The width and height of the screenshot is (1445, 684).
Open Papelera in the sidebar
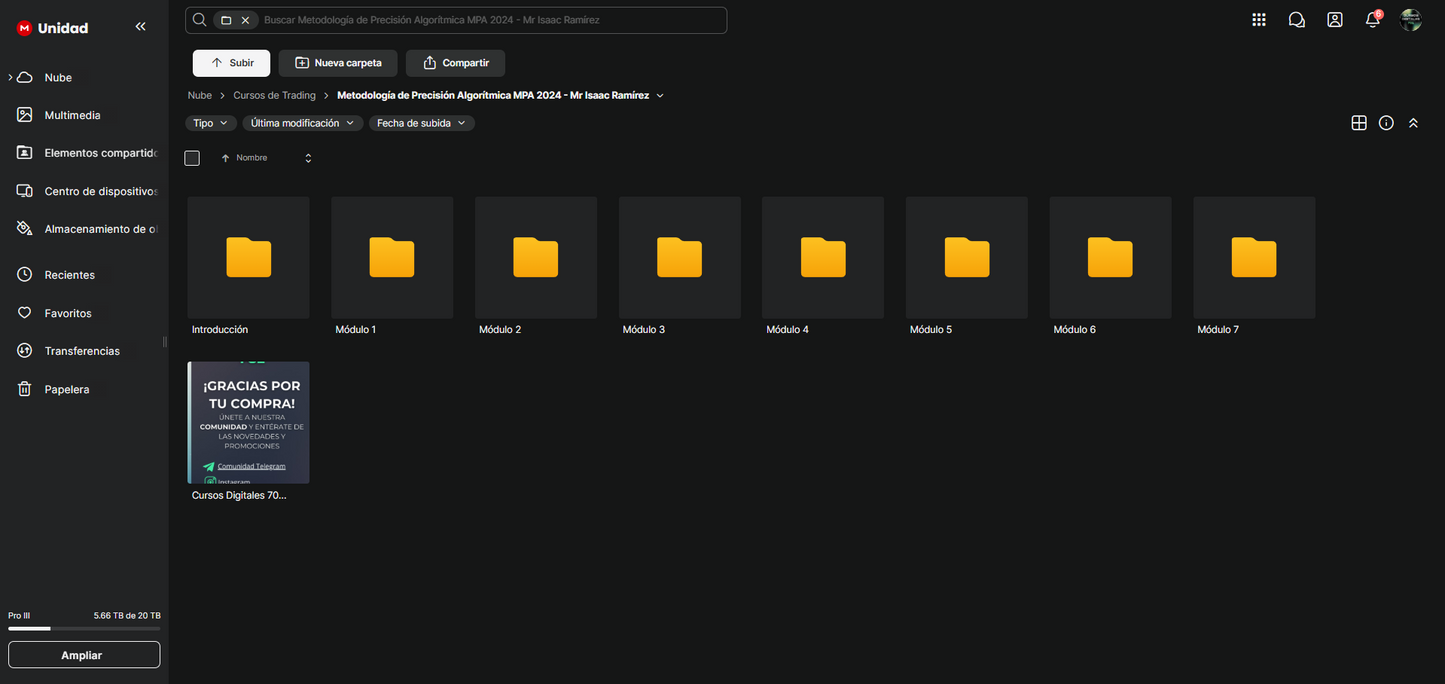[x=66, y=389]
